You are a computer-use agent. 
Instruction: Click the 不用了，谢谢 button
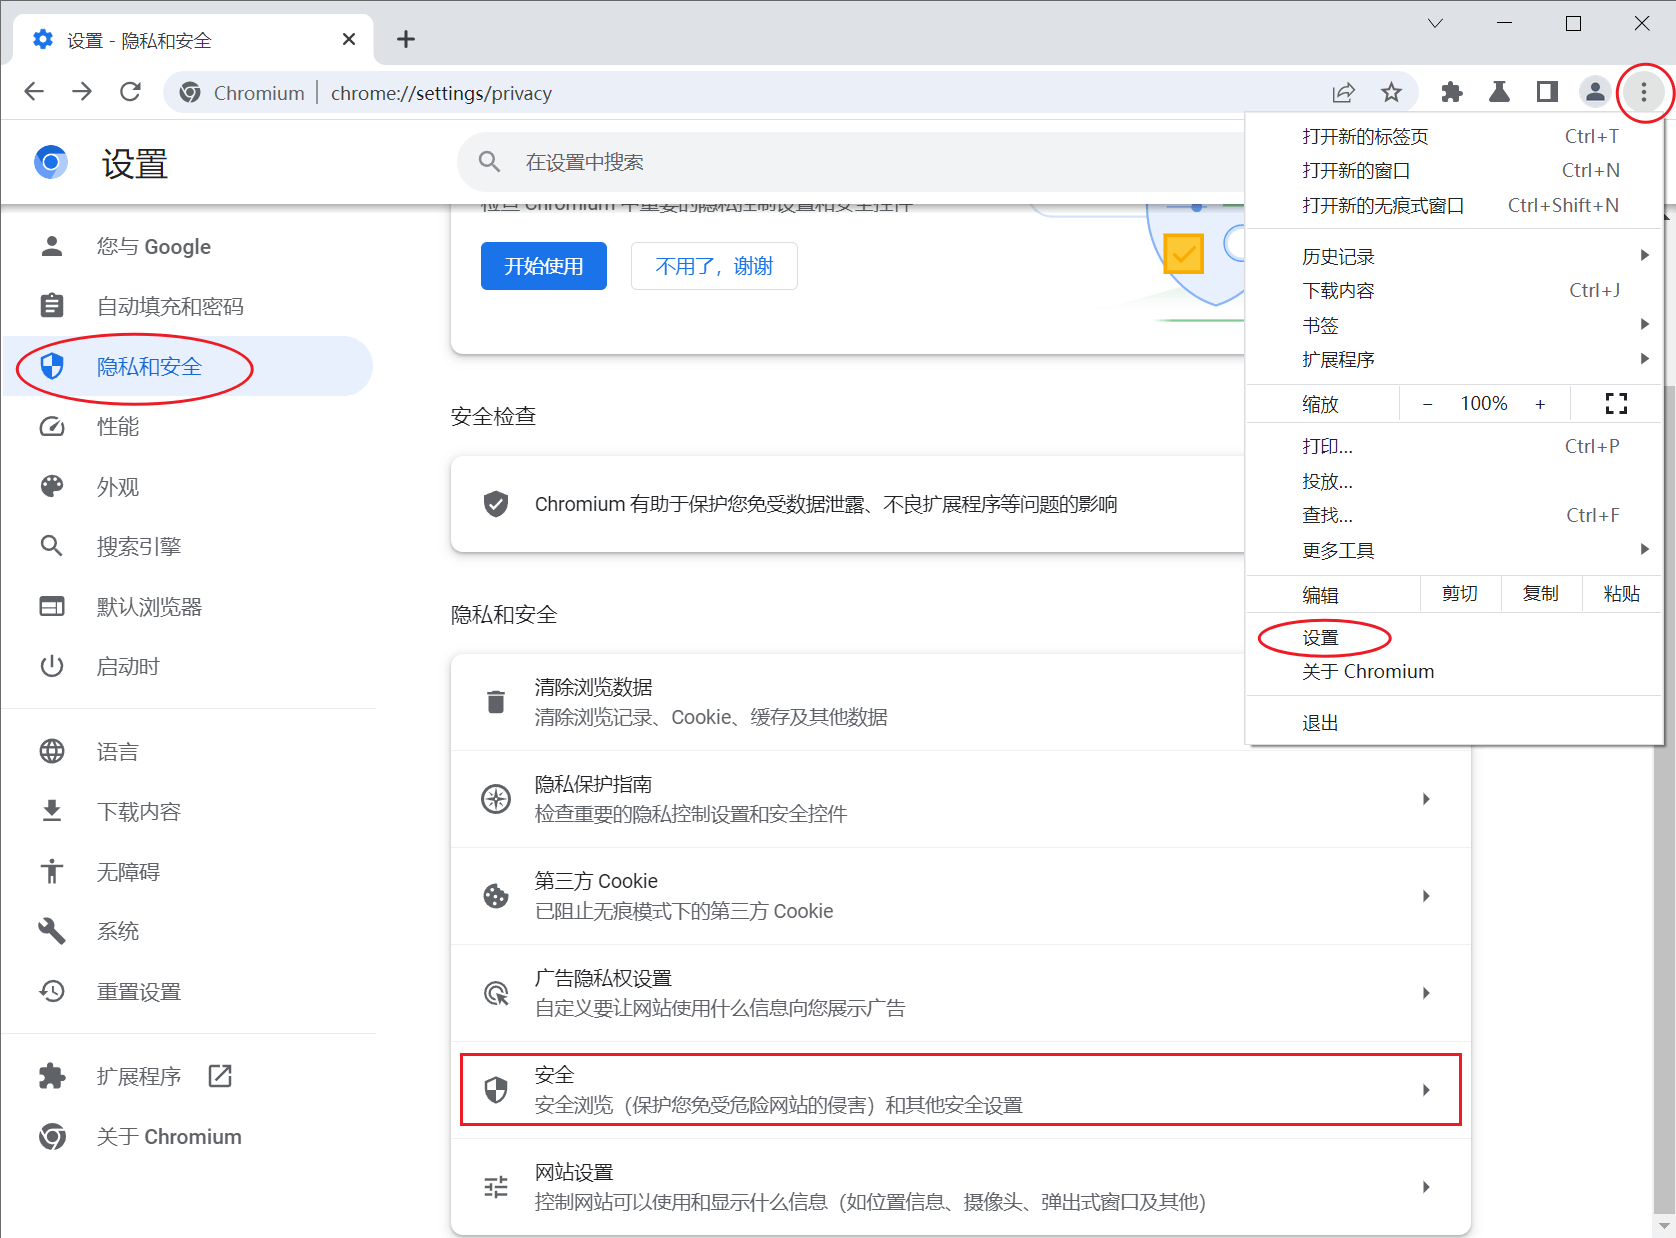(x=714, y=266)
